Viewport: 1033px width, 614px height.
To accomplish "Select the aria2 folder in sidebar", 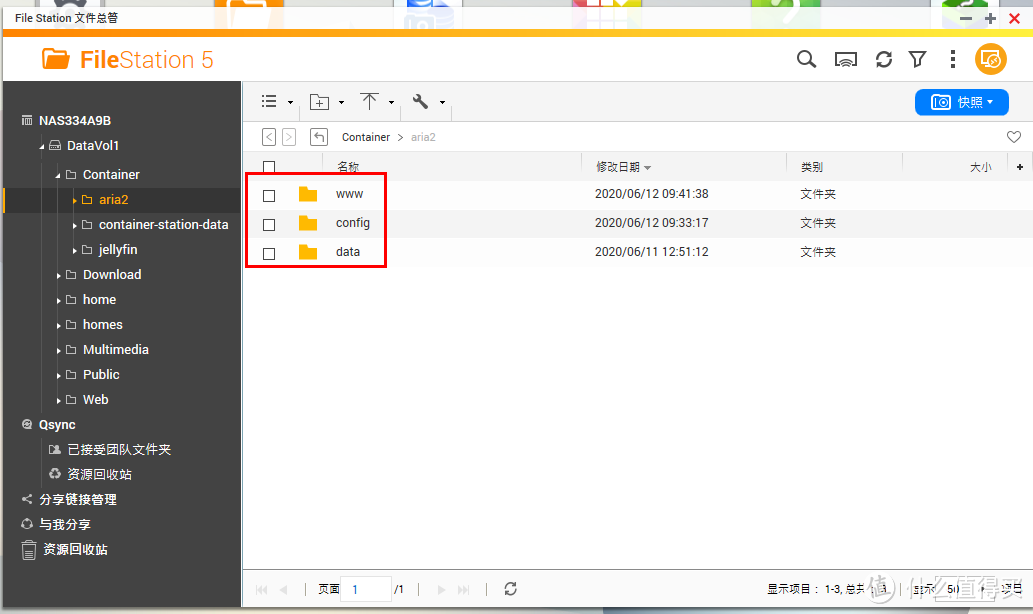I will click(x=113, y=200).
